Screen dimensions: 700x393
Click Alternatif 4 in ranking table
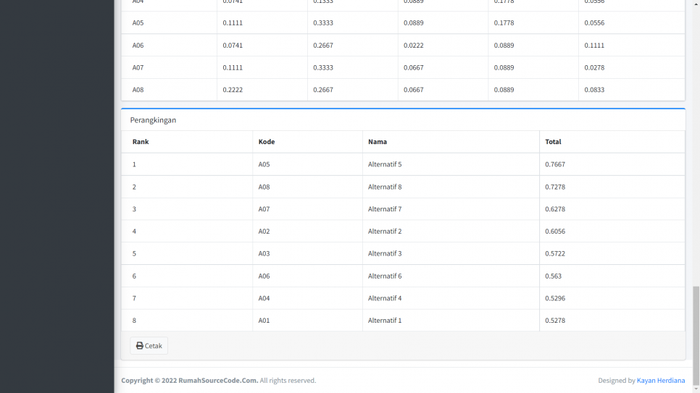click(x=385, y=298)
